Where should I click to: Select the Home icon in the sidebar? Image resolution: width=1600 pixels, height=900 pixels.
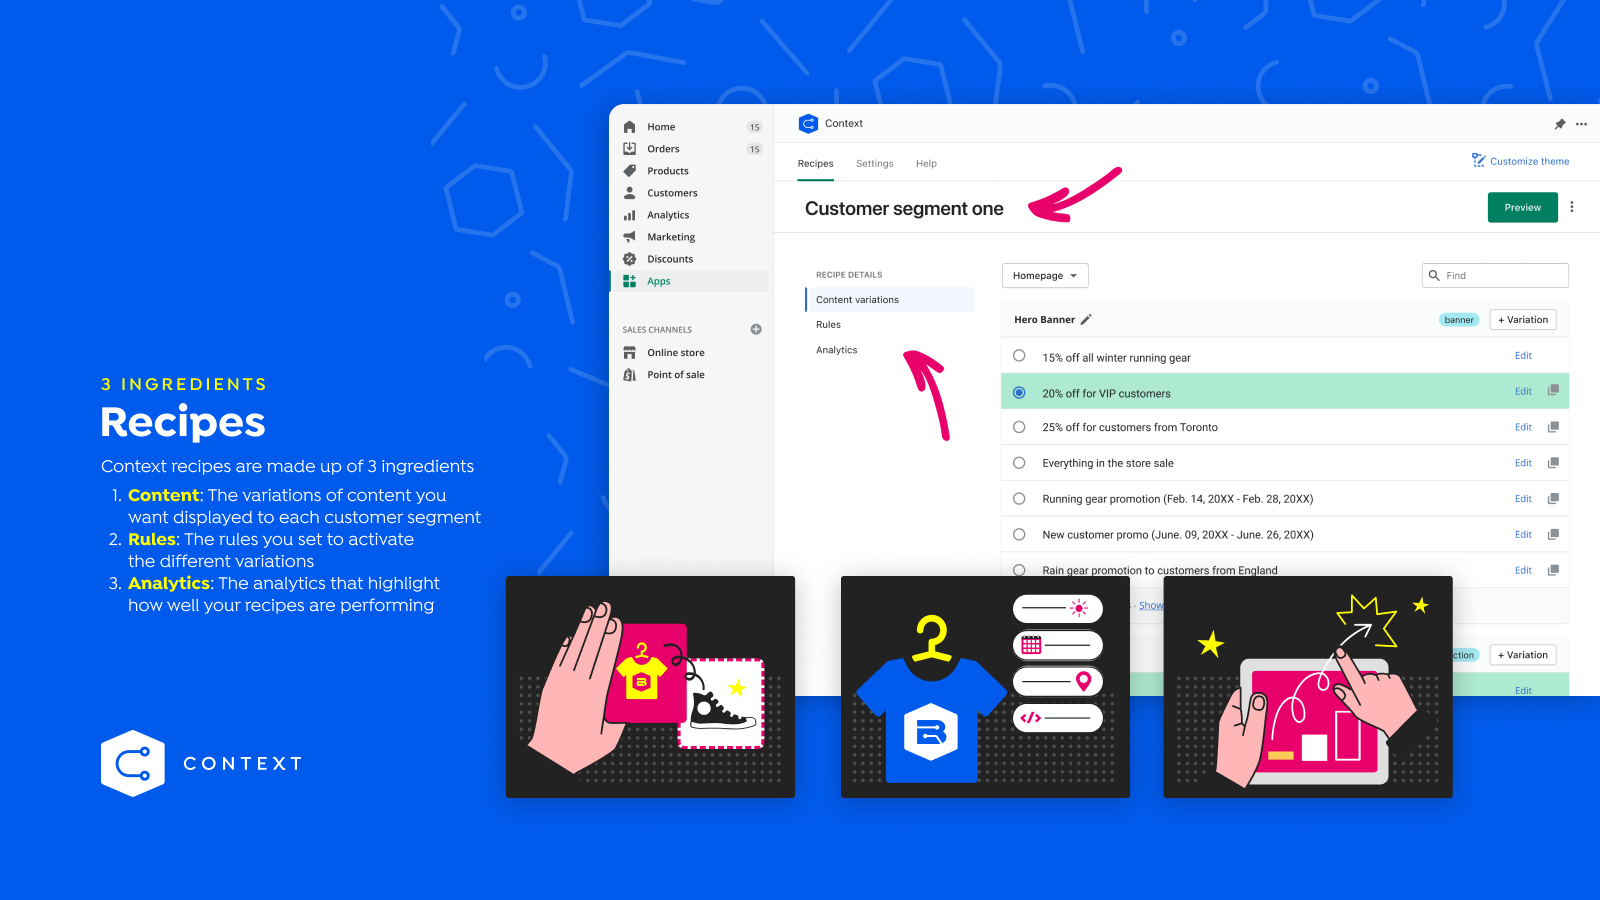(x=629, y=126)
